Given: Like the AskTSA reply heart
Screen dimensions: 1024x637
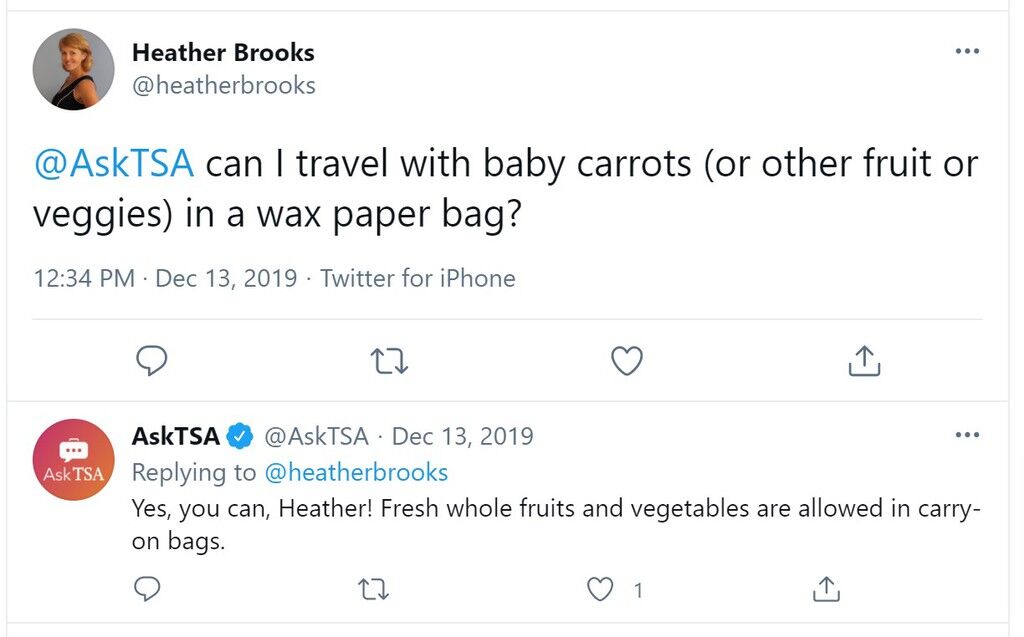Looking at the screenshot, I should pos(600,589).
